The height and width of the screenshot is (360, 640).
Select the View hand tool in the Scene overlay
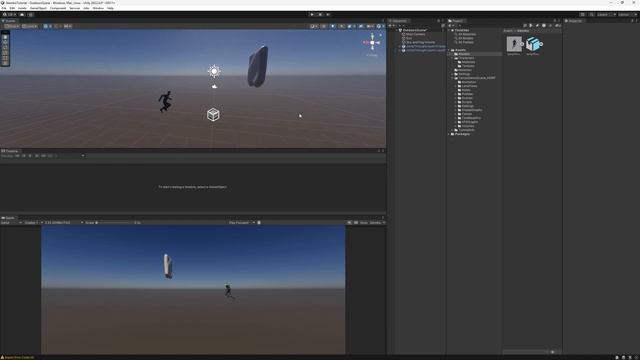5,37
